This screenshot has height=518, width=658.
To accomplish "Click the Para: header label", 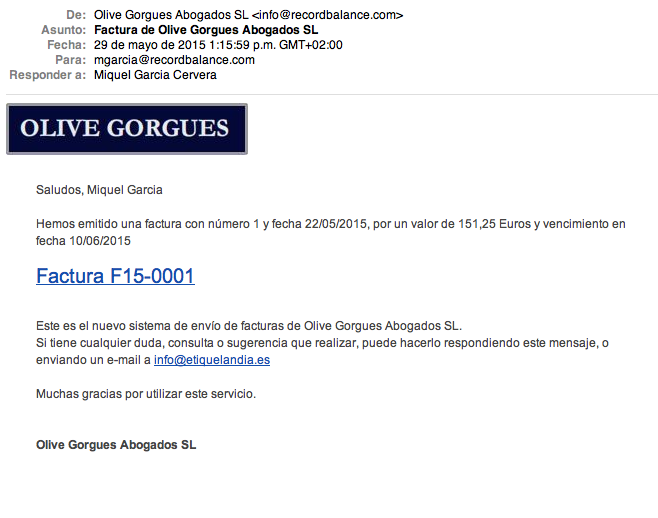I will tap(70, 60).
